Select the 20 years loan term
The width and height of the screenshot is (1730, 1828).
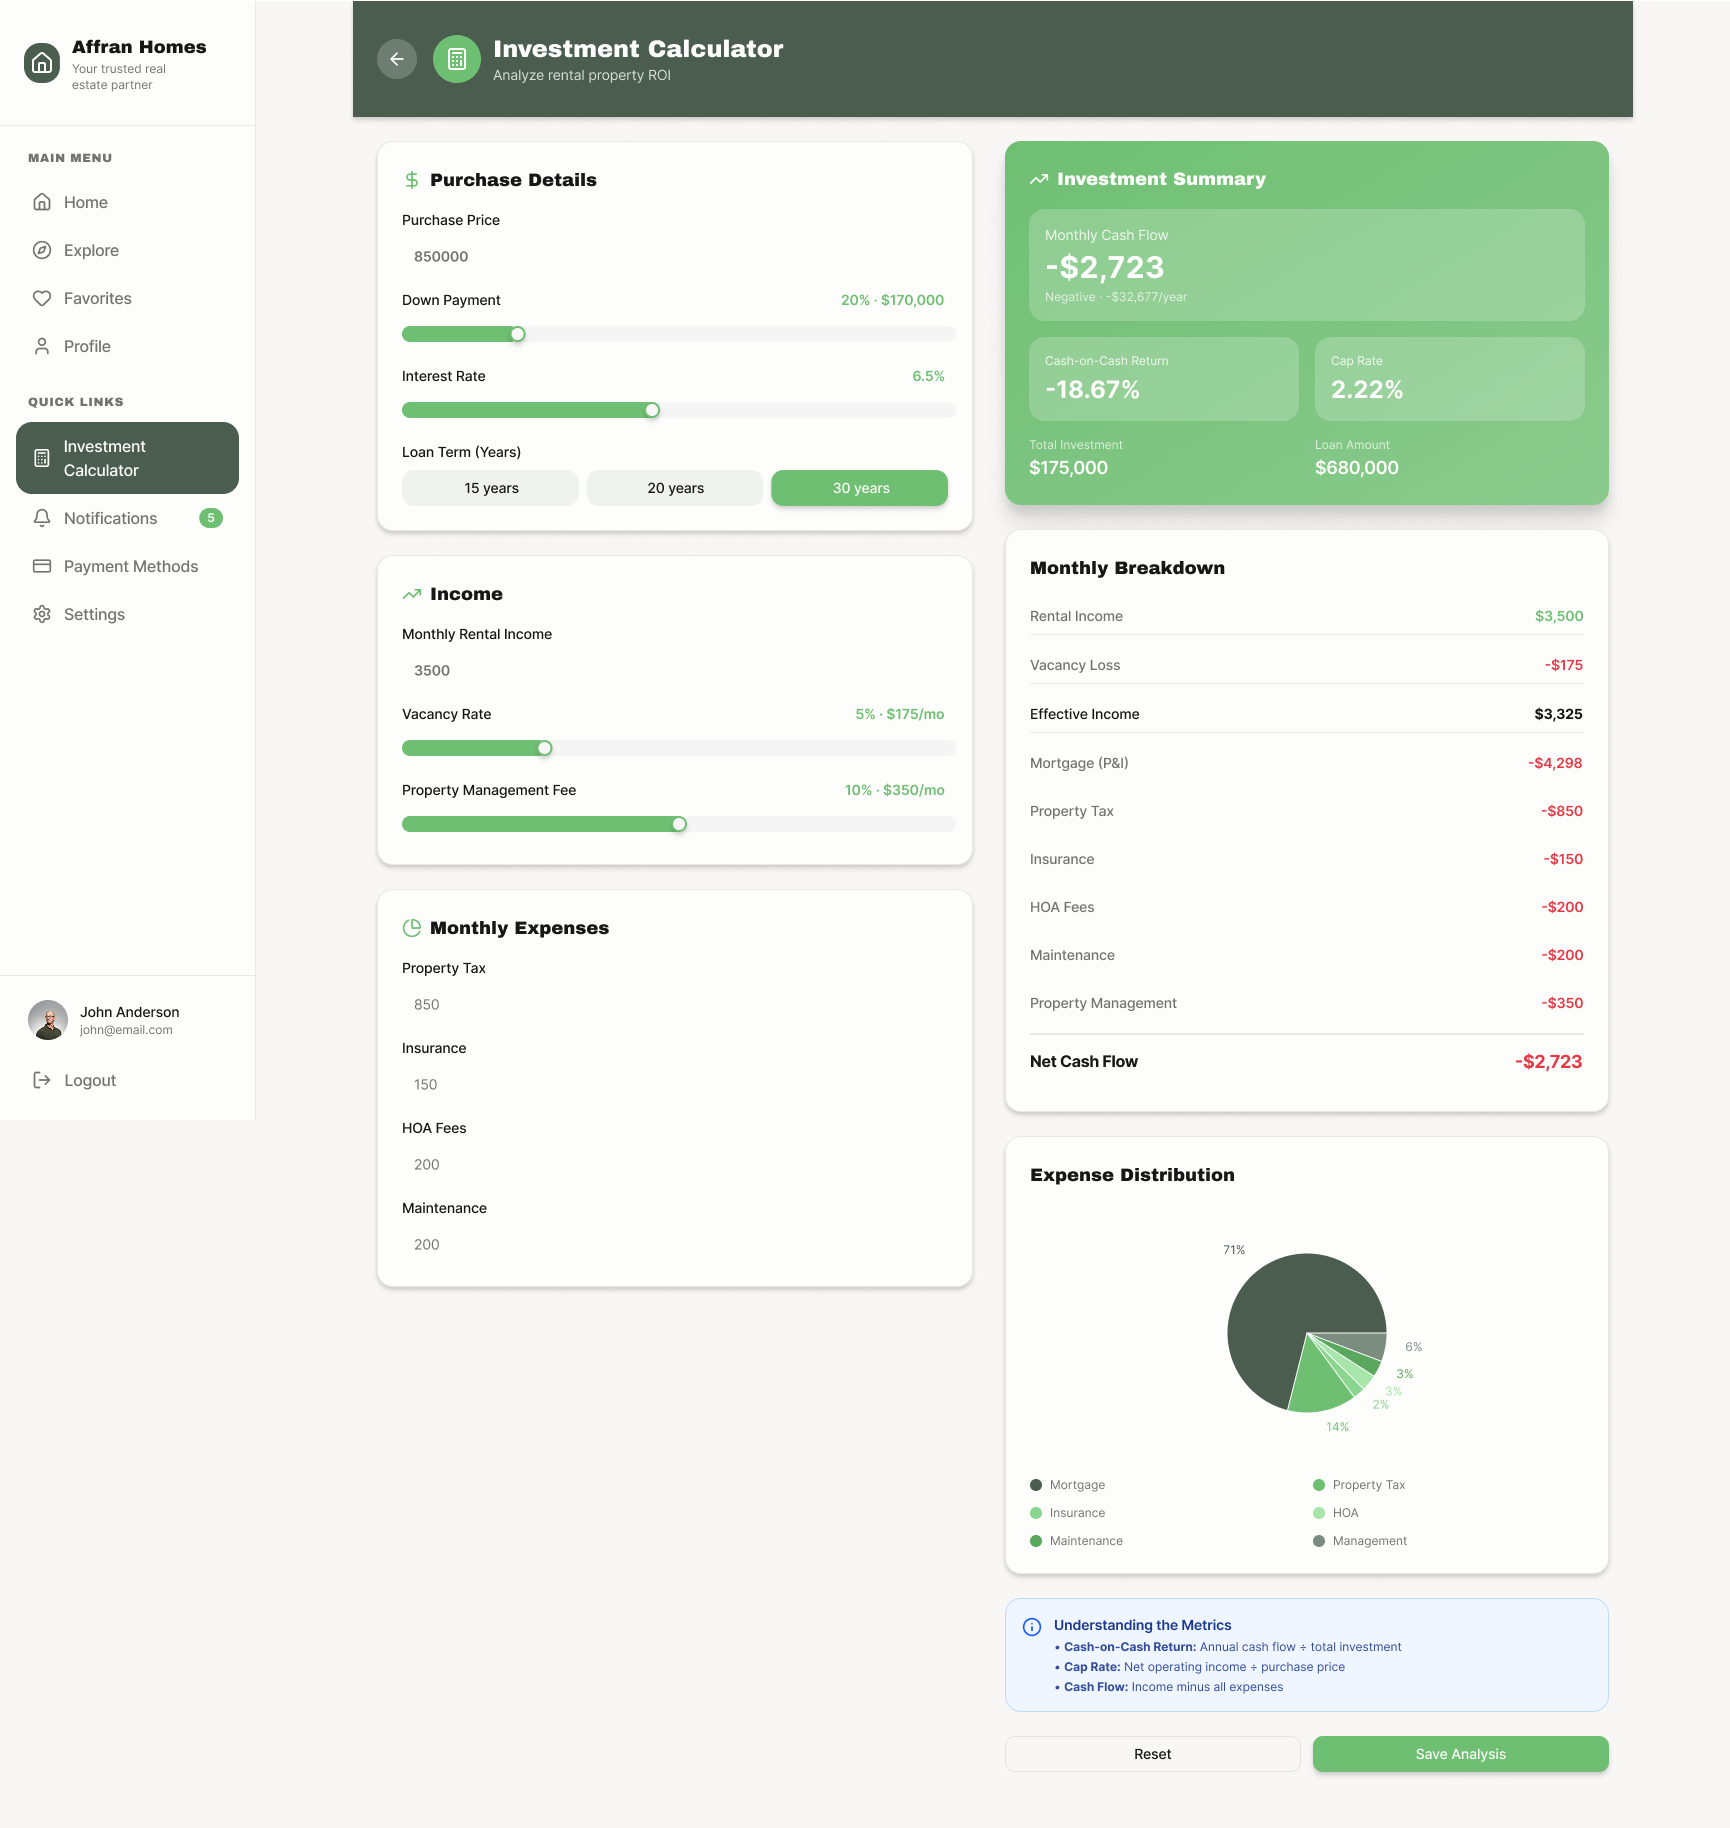point(675,488)
